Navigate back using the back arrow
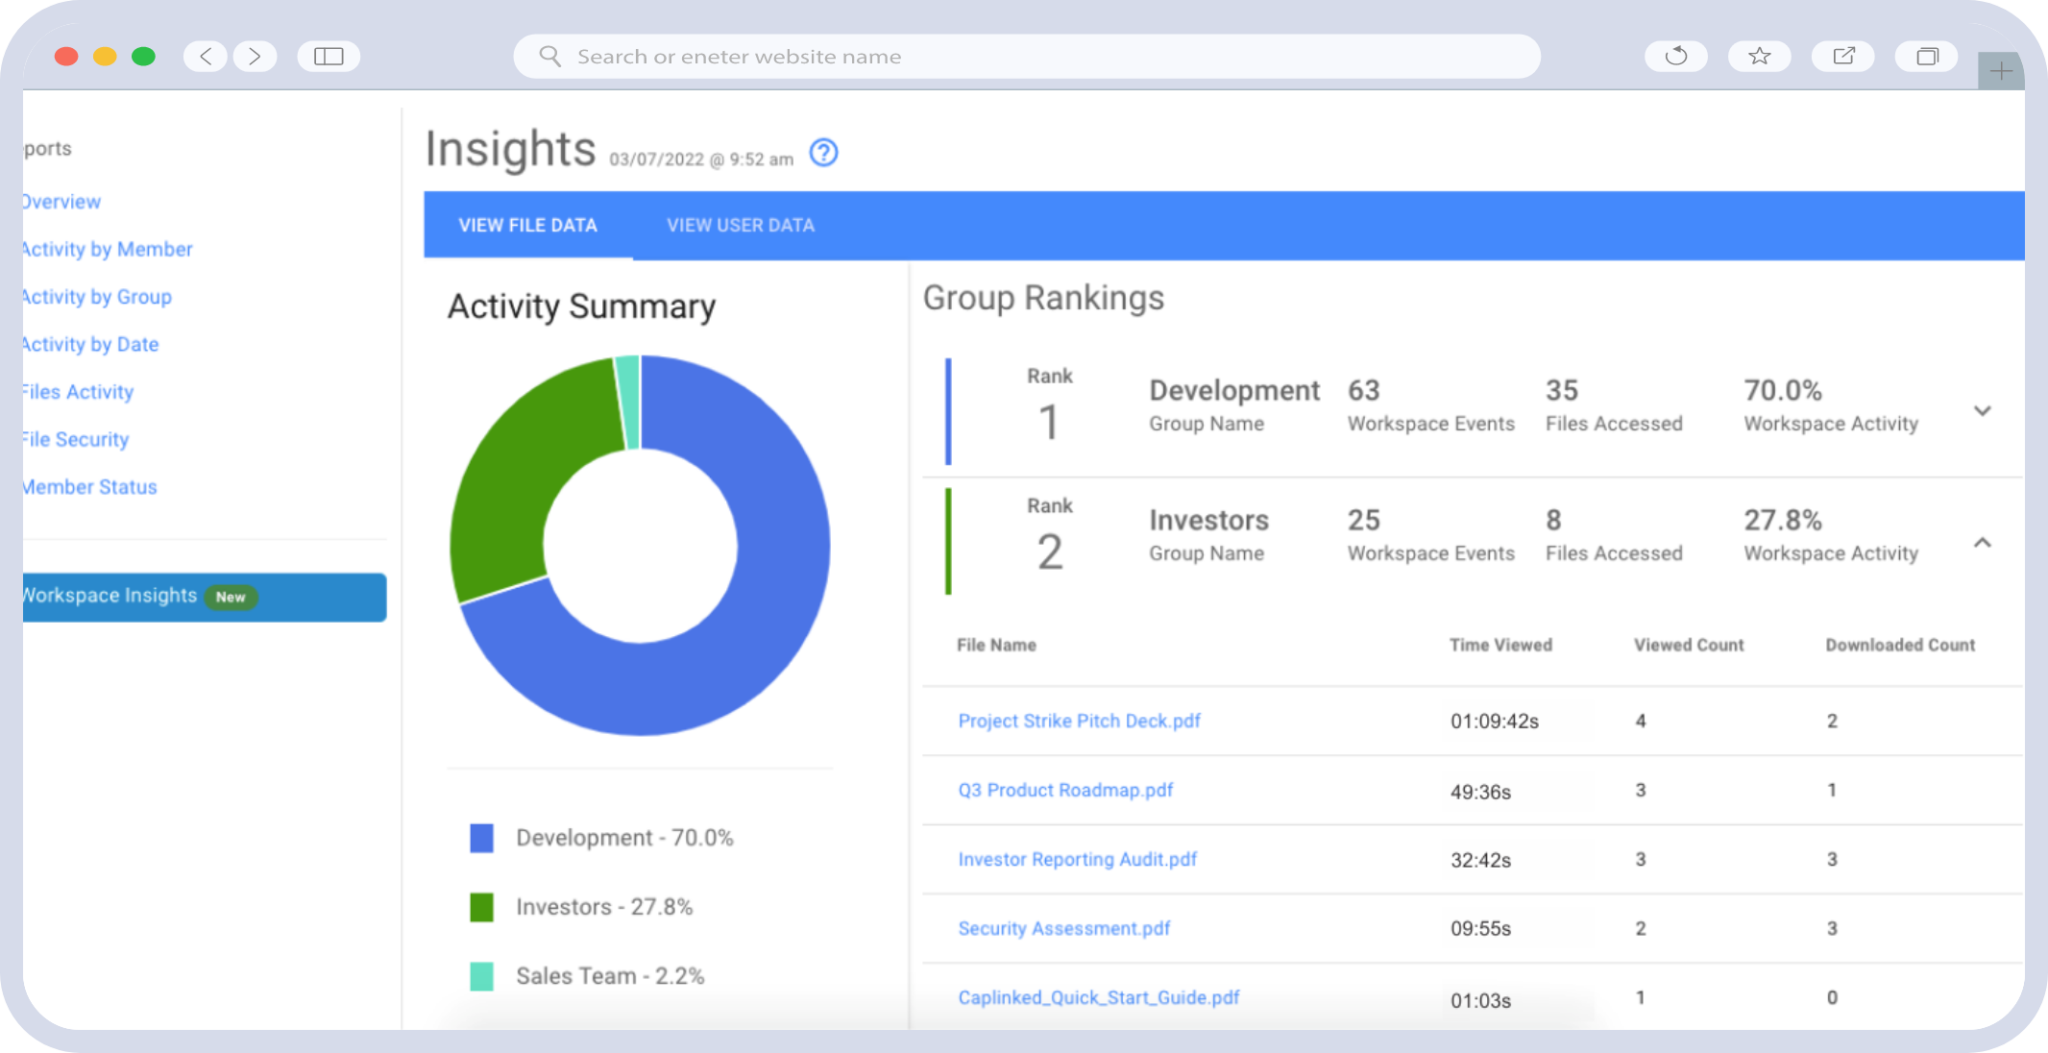This screenshot has height=1053, width=2048. [205, 56]
